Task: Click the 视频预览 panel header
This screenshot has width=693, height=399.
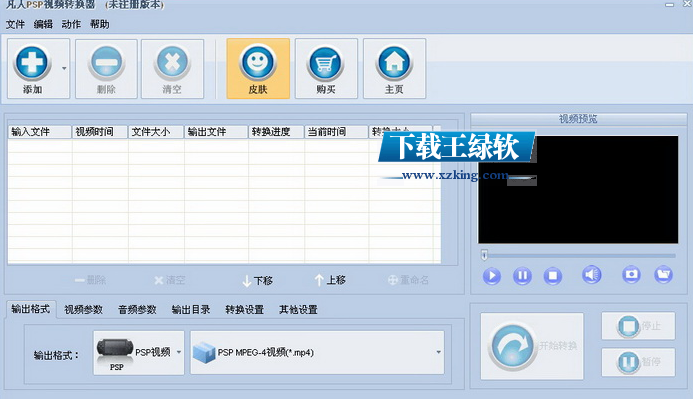Action: 579,119
